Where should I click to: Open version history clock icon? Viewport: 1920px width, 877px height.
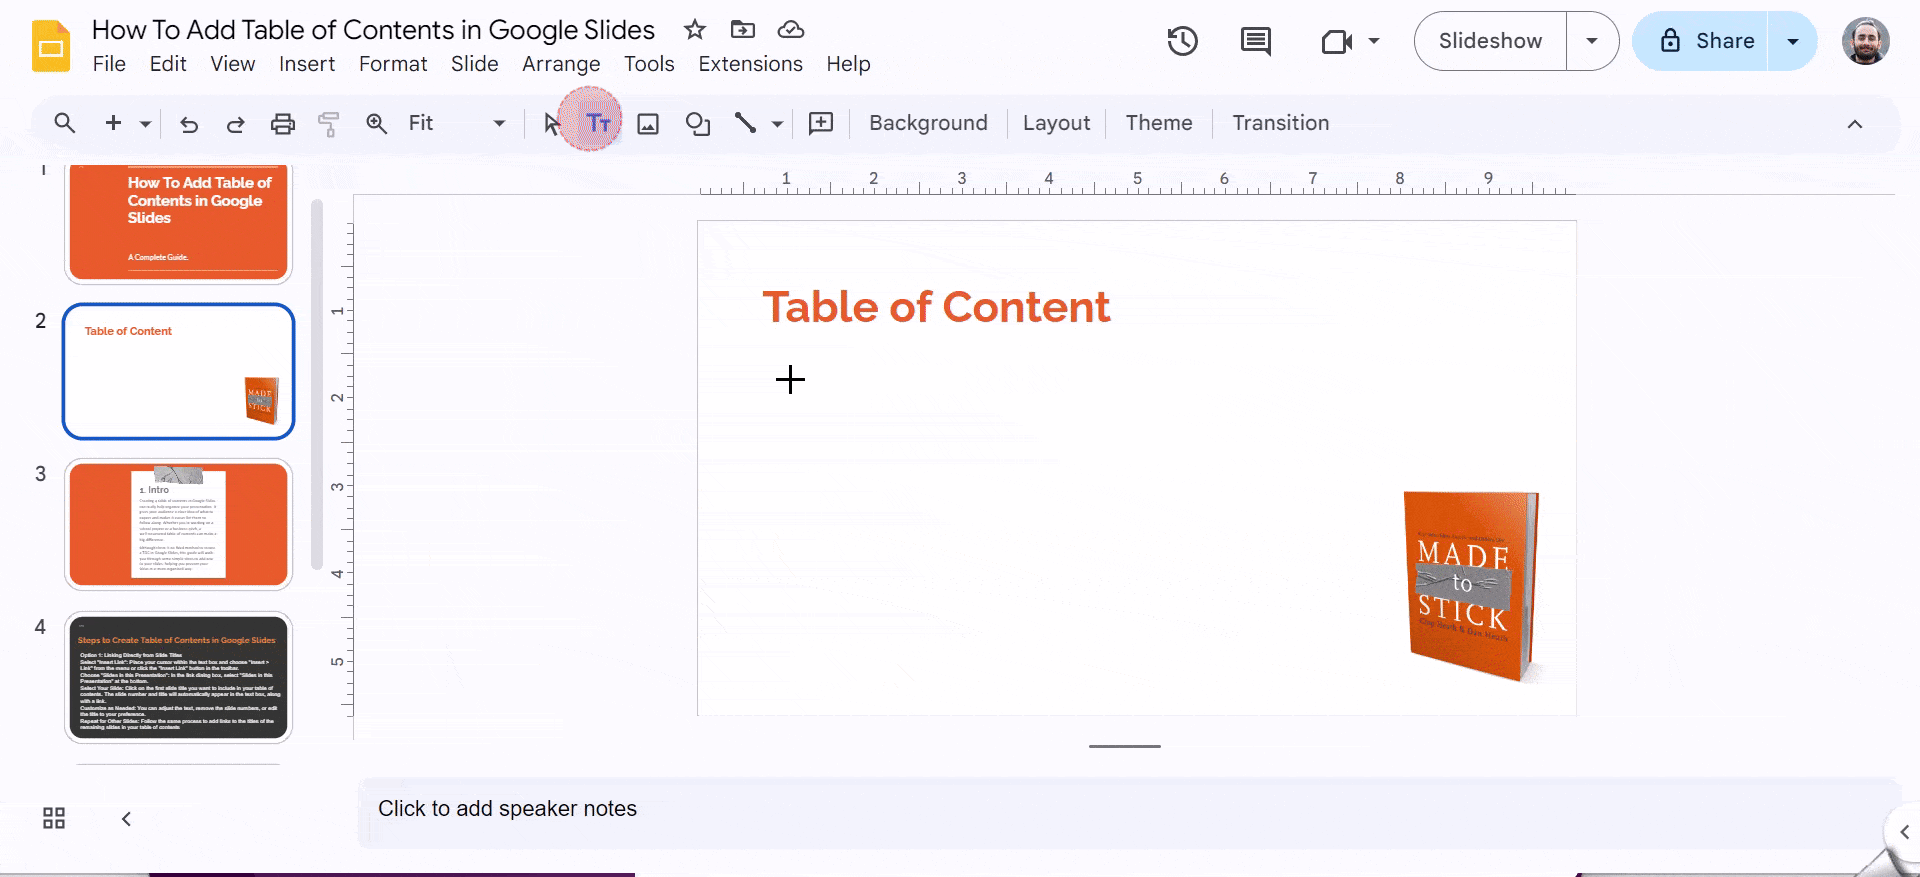pyautogui.click(x=1182, y=41)
